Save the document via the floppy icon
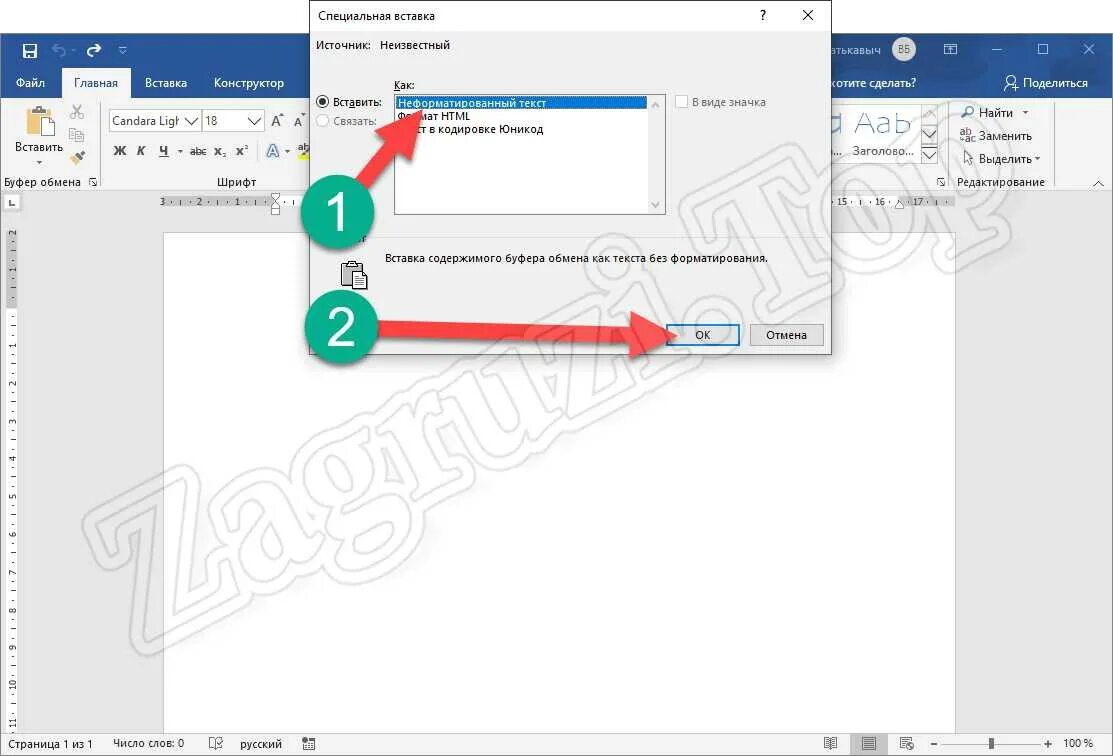Screen dimensions: 1113x756 [30, 50]
